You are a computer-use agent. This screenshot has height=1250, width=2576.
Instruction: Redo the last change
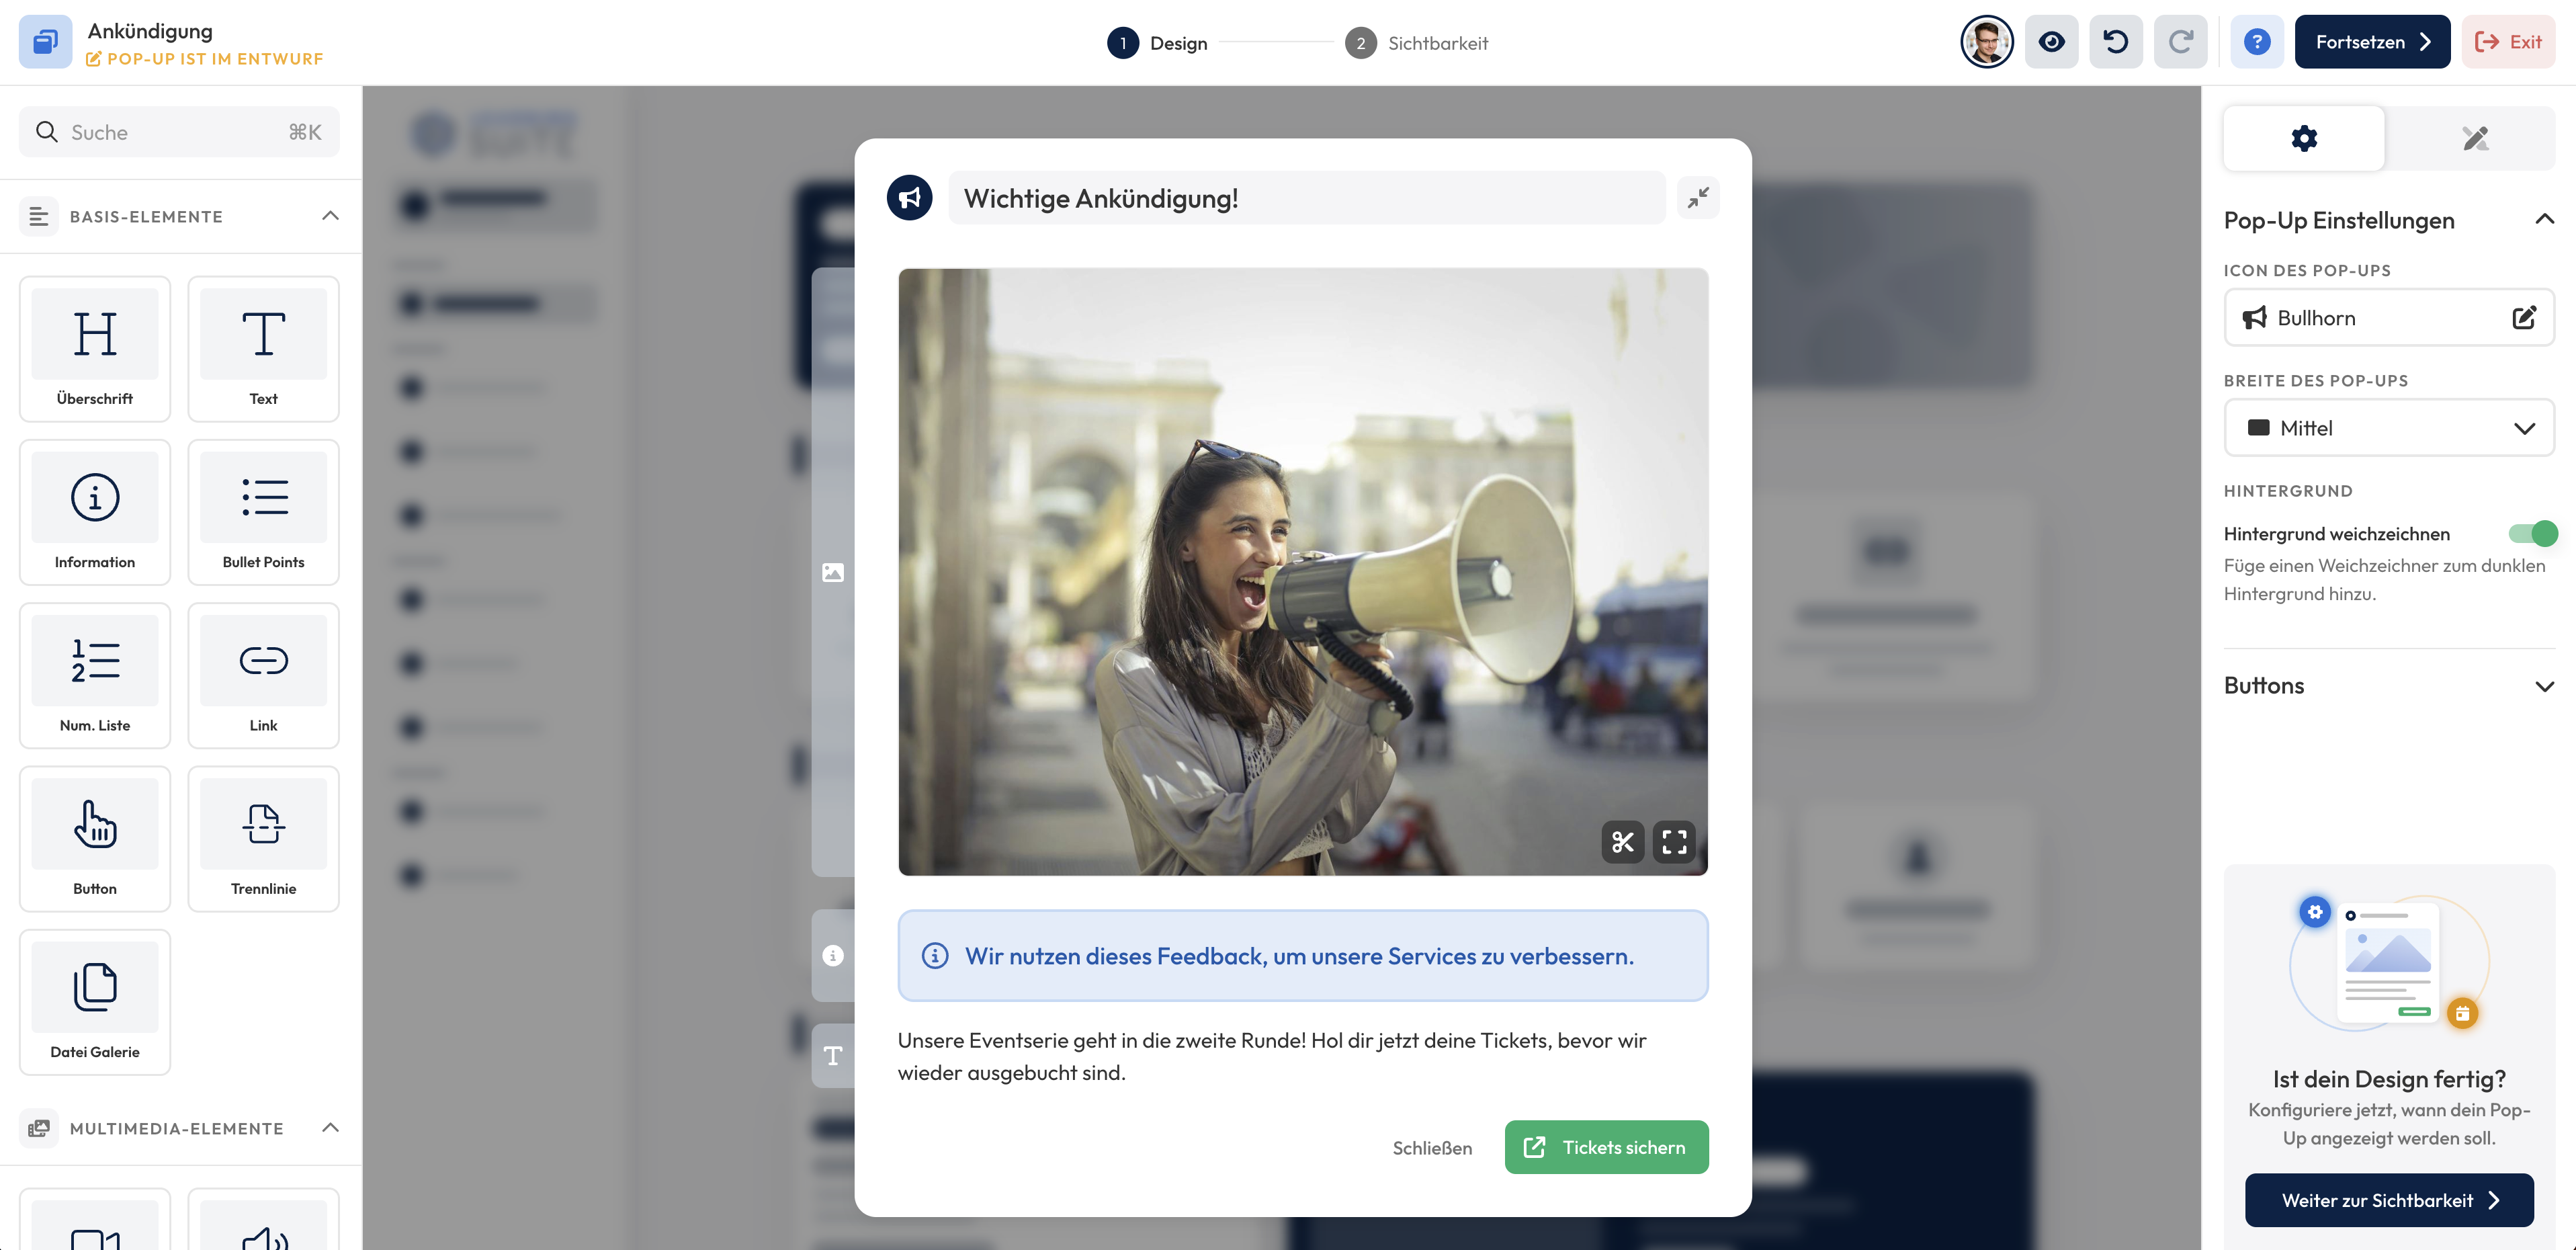pyautogui.click(x=2180, y=42)
